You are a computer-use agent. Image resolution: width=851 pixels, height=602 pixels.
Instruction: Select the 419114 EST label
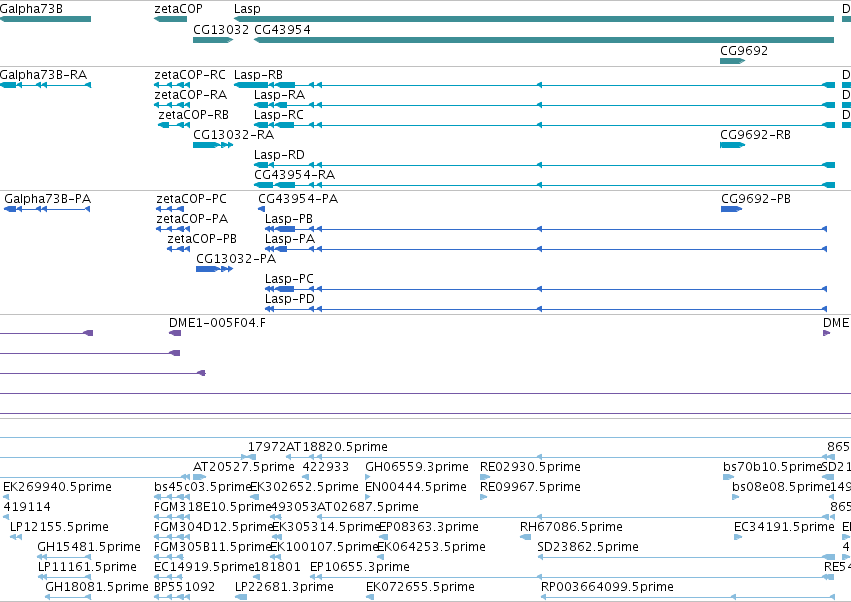click(x=27, y=508)
